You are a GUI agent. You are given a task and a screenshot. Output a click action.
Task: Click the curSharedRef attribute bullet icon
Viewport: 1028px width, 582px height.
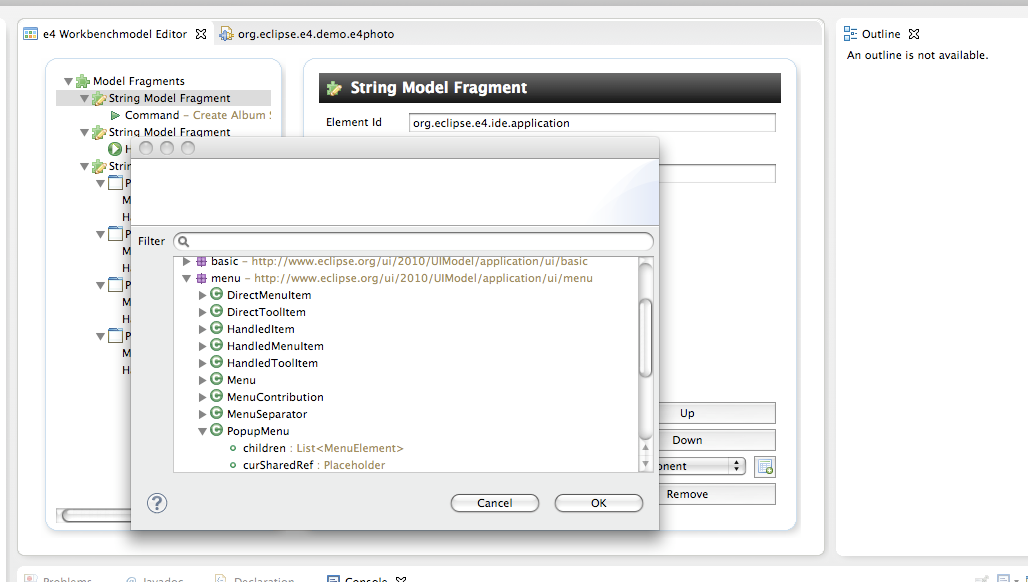(x=233, y=465)
